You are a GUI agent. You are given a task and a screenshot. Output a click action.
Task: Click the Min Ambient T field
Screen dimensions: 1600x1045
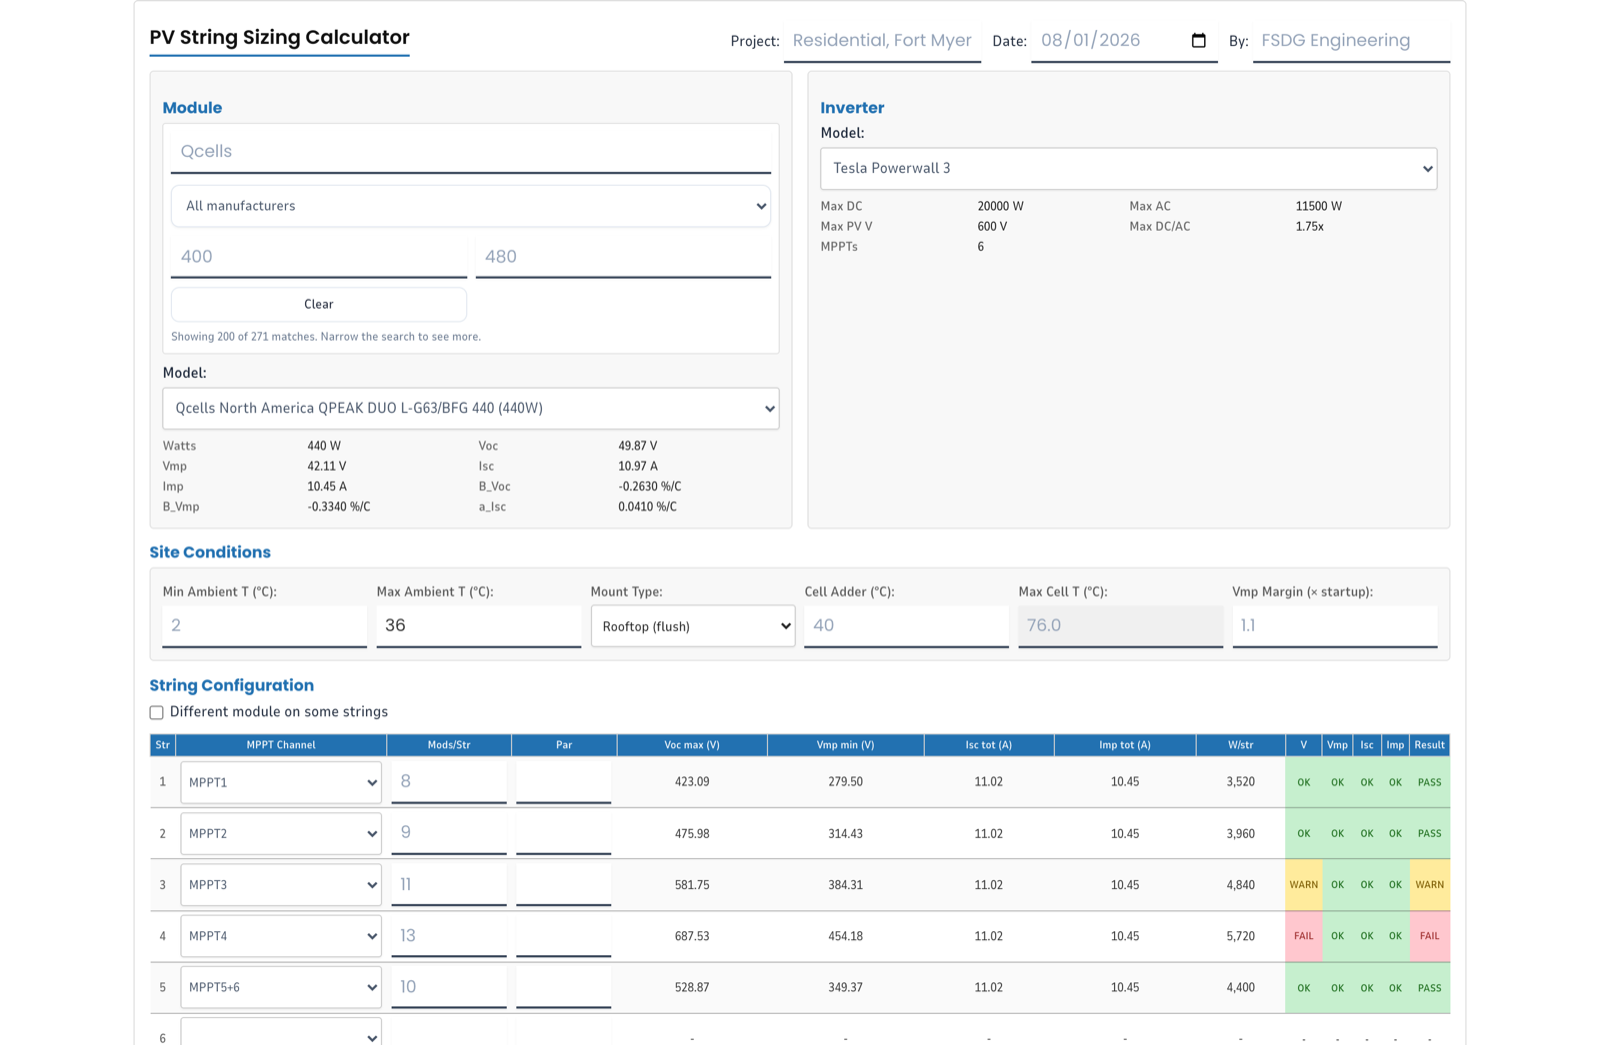(265, 626)
